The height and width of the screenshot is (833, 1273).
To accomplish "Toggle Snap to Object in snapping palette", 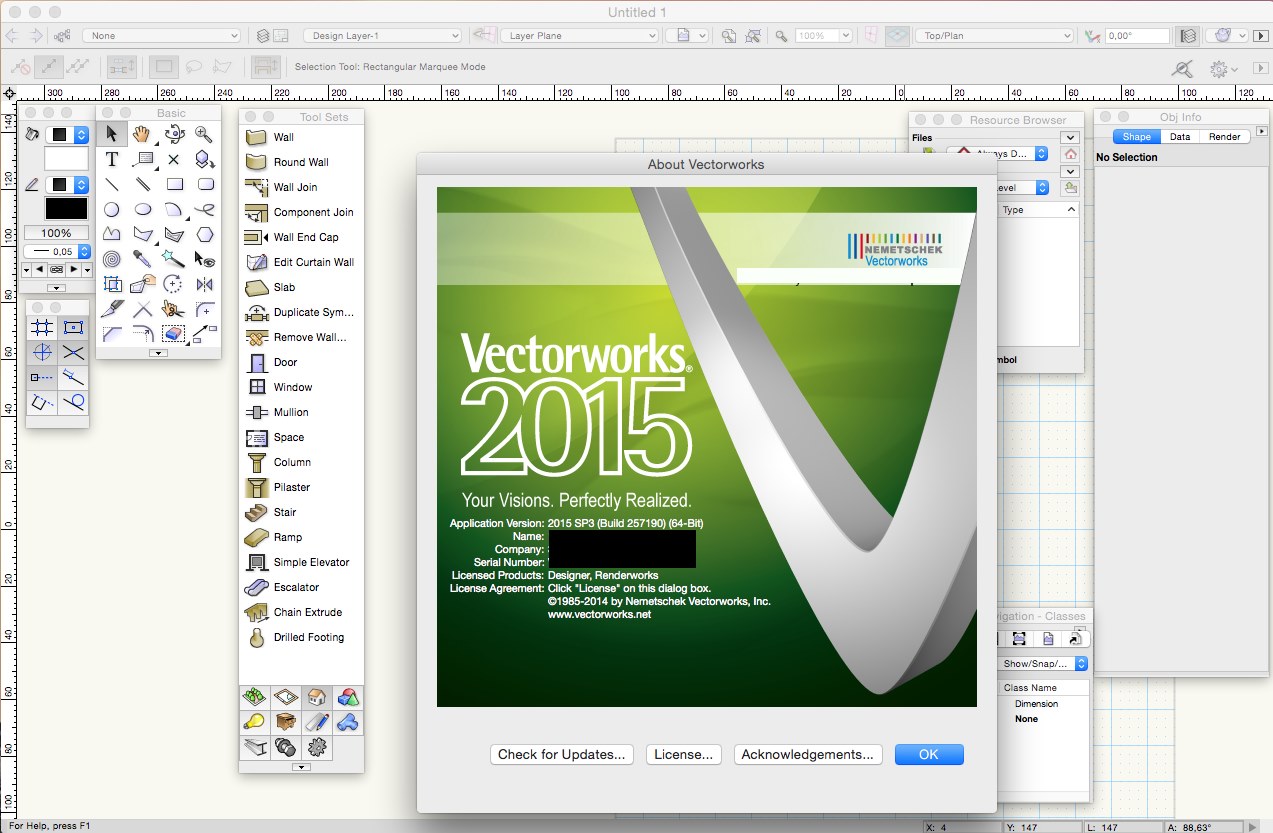I will coord(72,327).
